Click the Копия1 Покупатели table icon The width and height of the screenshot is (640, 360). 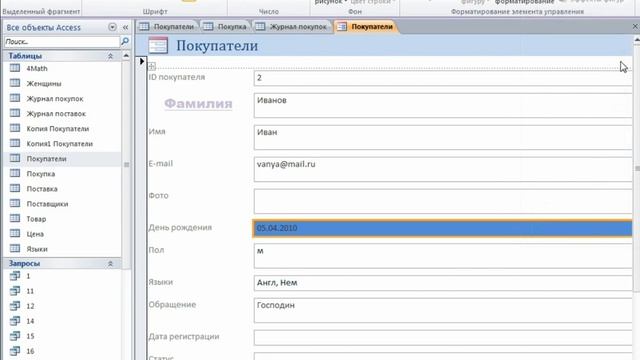(15, 144)
